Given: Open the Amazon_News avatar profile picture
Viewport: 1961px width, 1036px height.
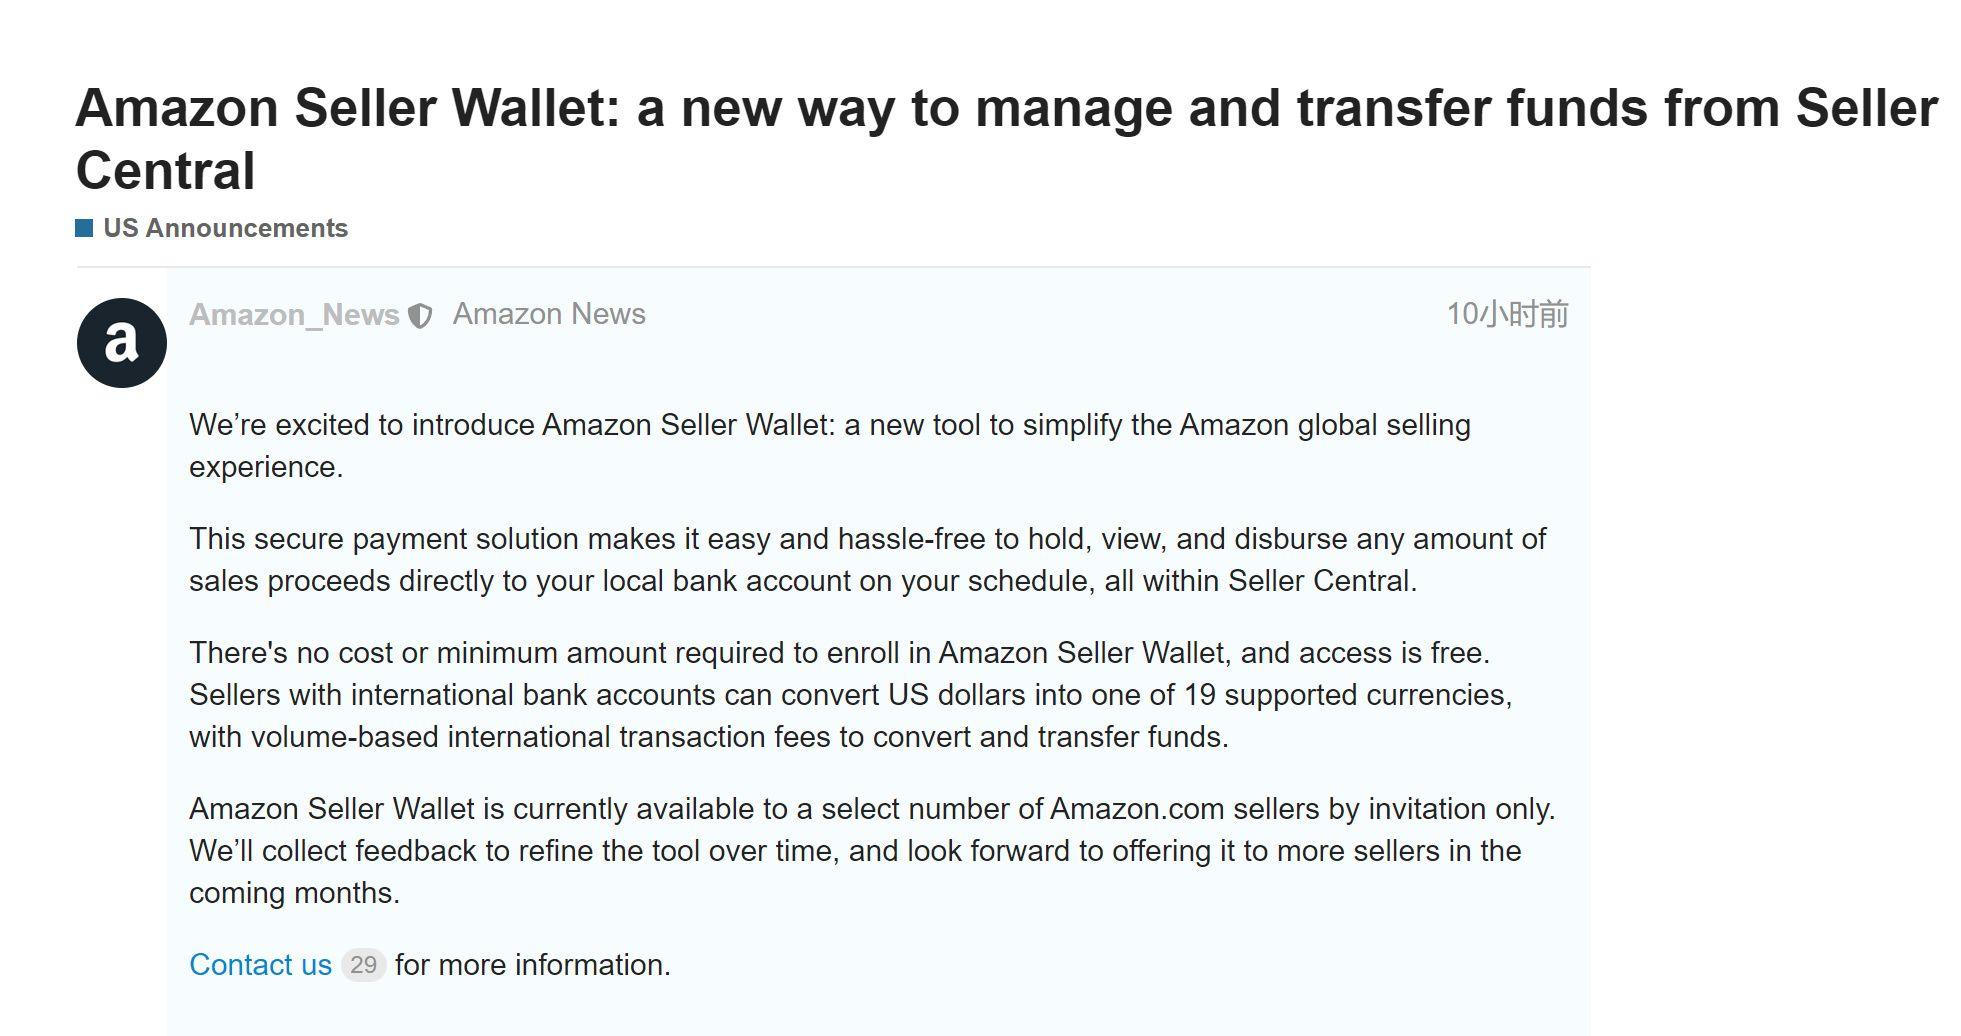Looking at the screenshot, I should click(x=121, y=343).
